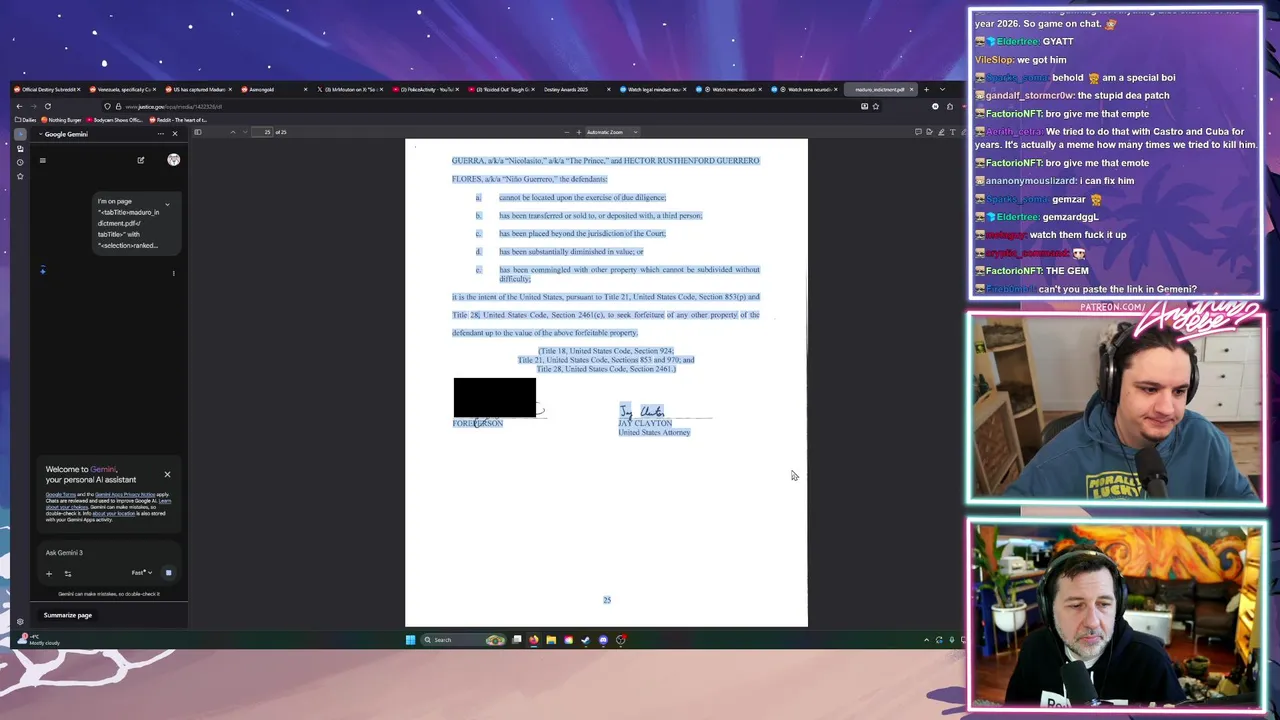
Task: Open Gemini account avatar
Action: click(x=173, y=160)
